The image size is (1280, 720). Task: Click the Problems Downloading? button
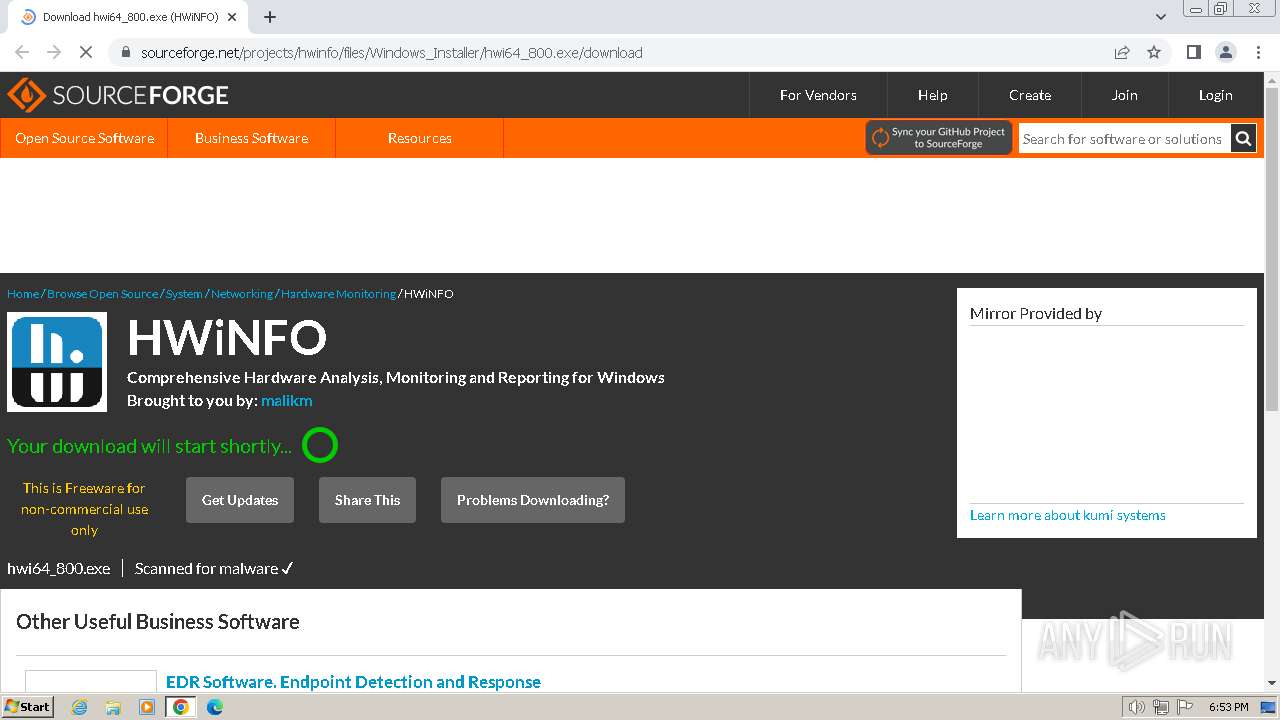point(533,500)
